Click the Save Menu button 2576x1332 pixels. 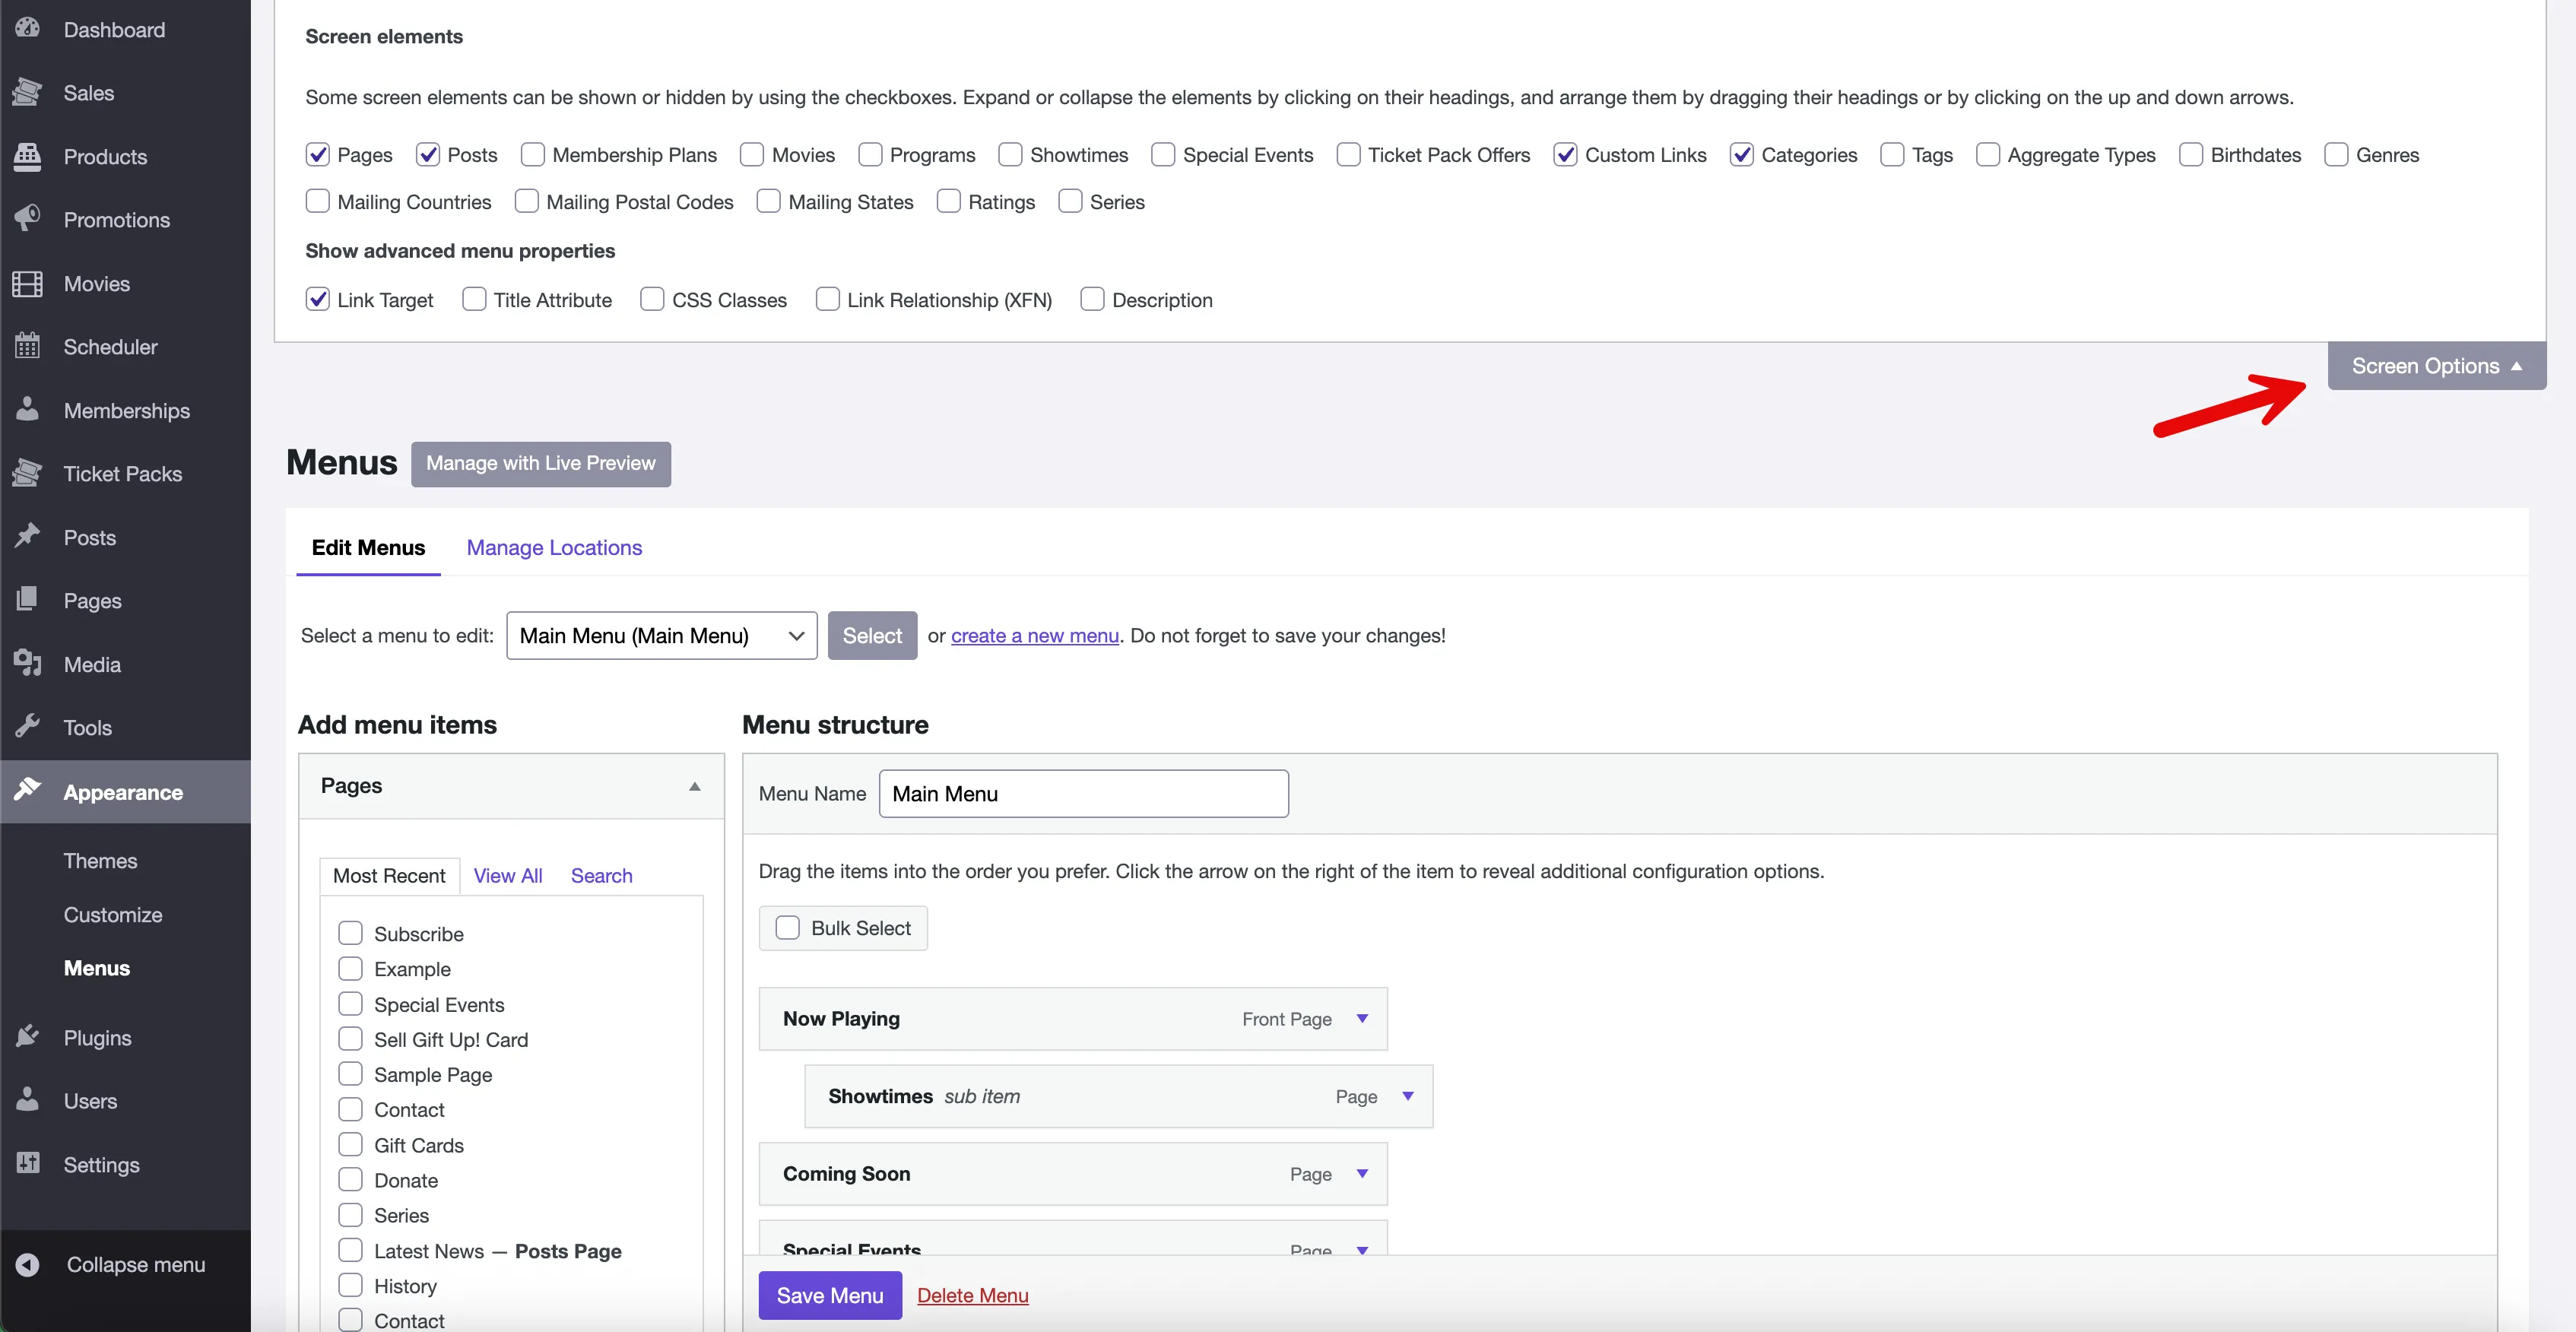click(x=830, y=1295)
